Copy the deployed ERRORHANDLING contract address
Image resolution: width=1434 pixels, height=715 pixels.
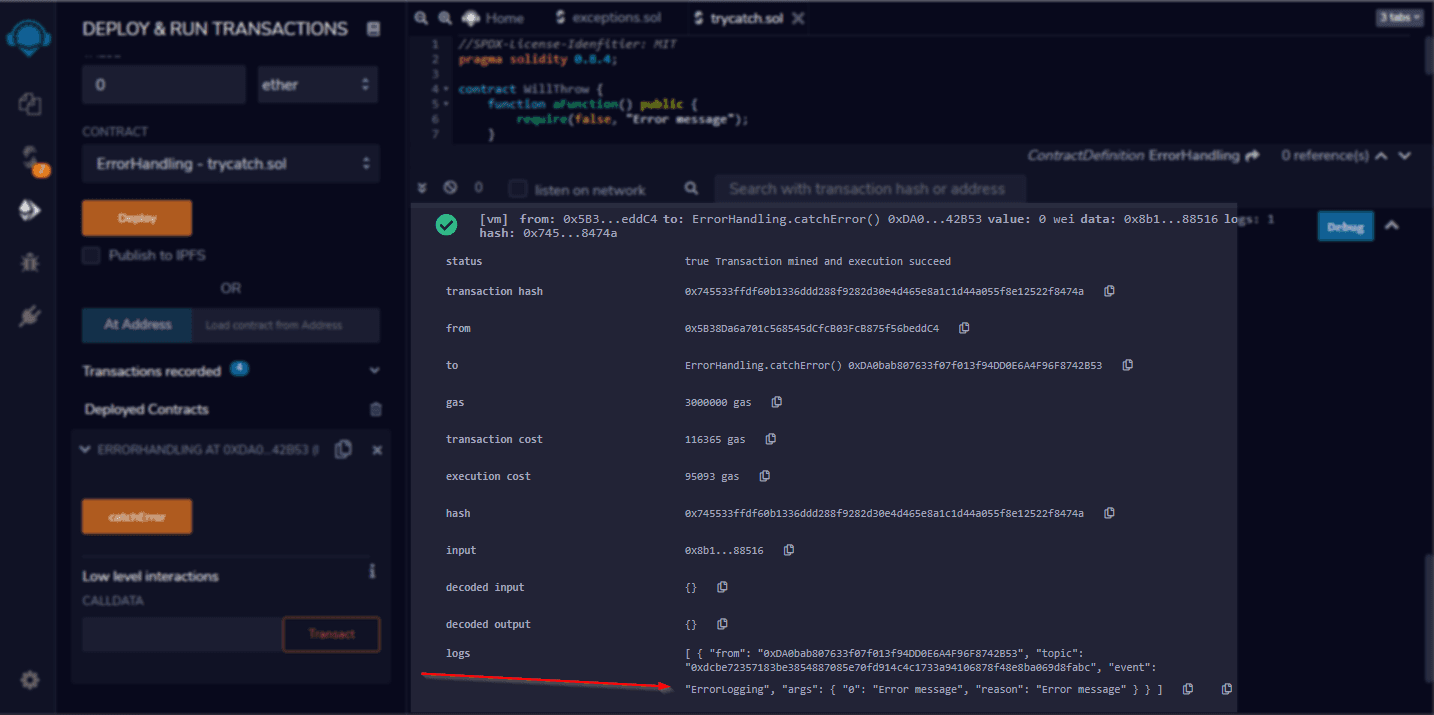point(343,450)
